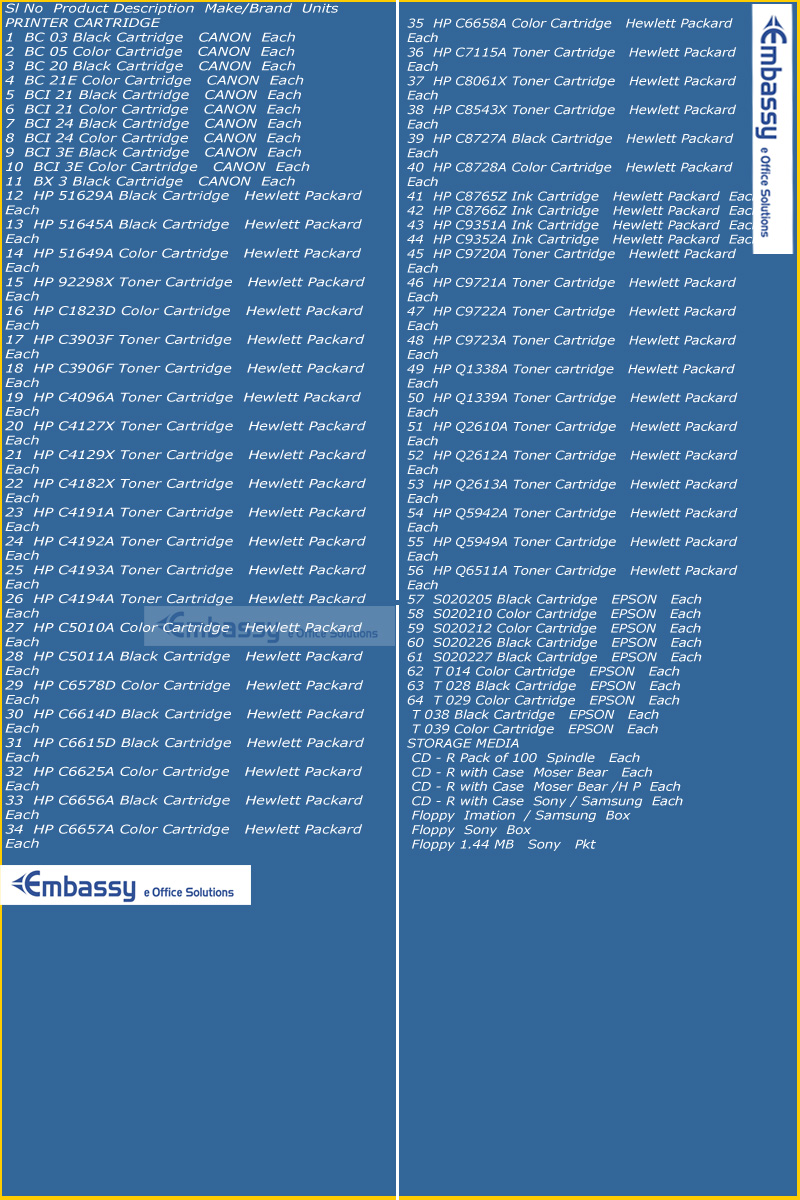Select row '19 HP C4096A Toner Cartridge'
The height and width of the screenshot is (1200, 800).
point(183,404)
